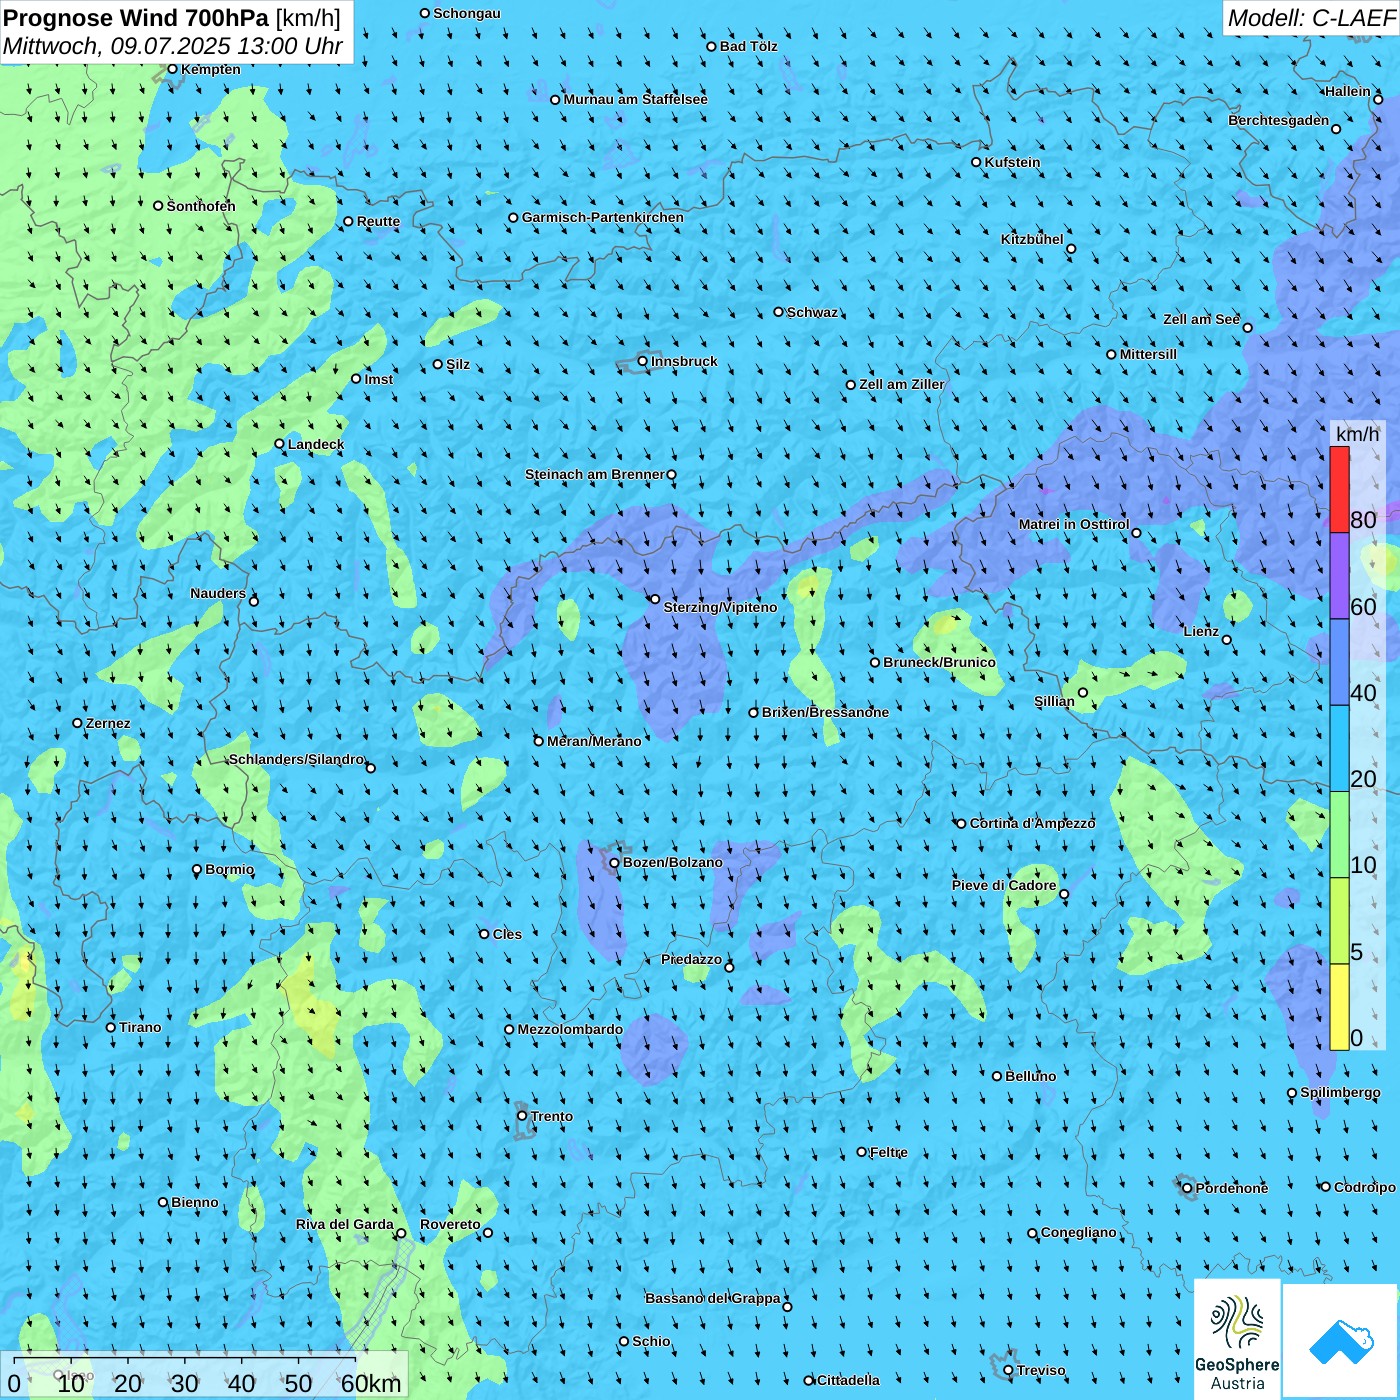Click the Kempten location dot
The width and height of the screenshot is (1400, 1400).
tap(172, 69)
